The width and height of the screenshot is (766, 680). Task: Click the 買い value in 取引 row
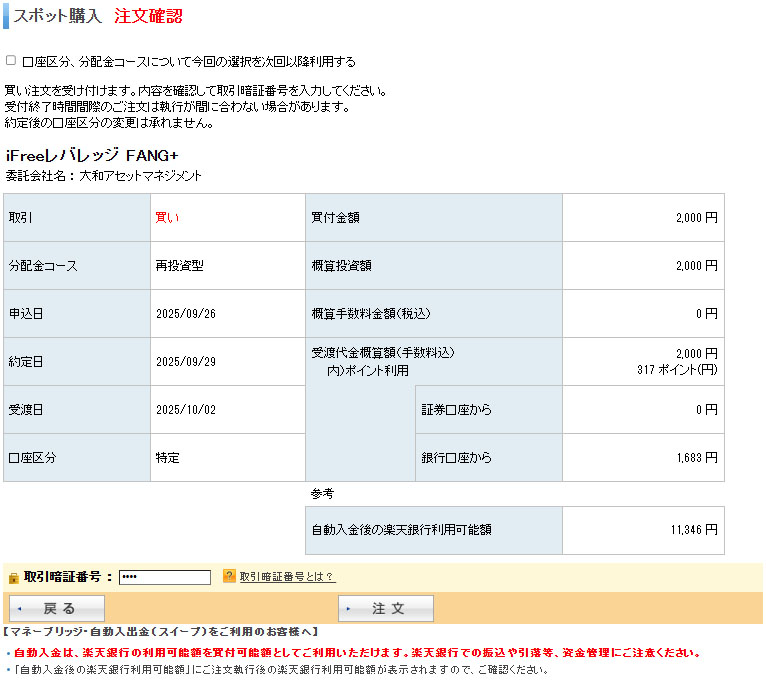pos(167,217)
